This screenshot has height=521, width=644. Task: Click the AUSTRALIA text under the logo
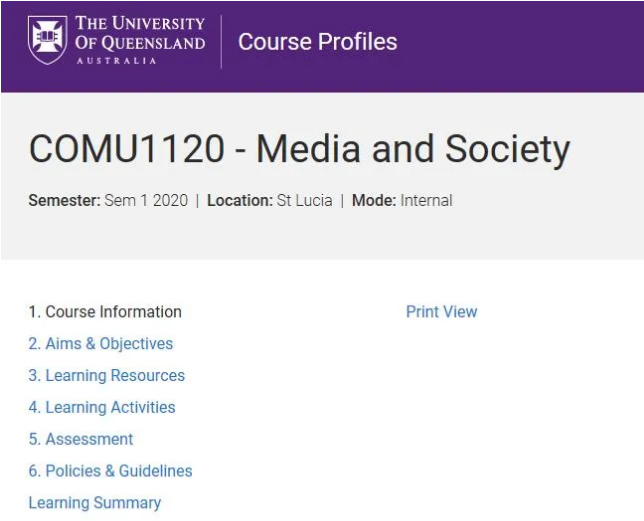click(x=116, y=60)
